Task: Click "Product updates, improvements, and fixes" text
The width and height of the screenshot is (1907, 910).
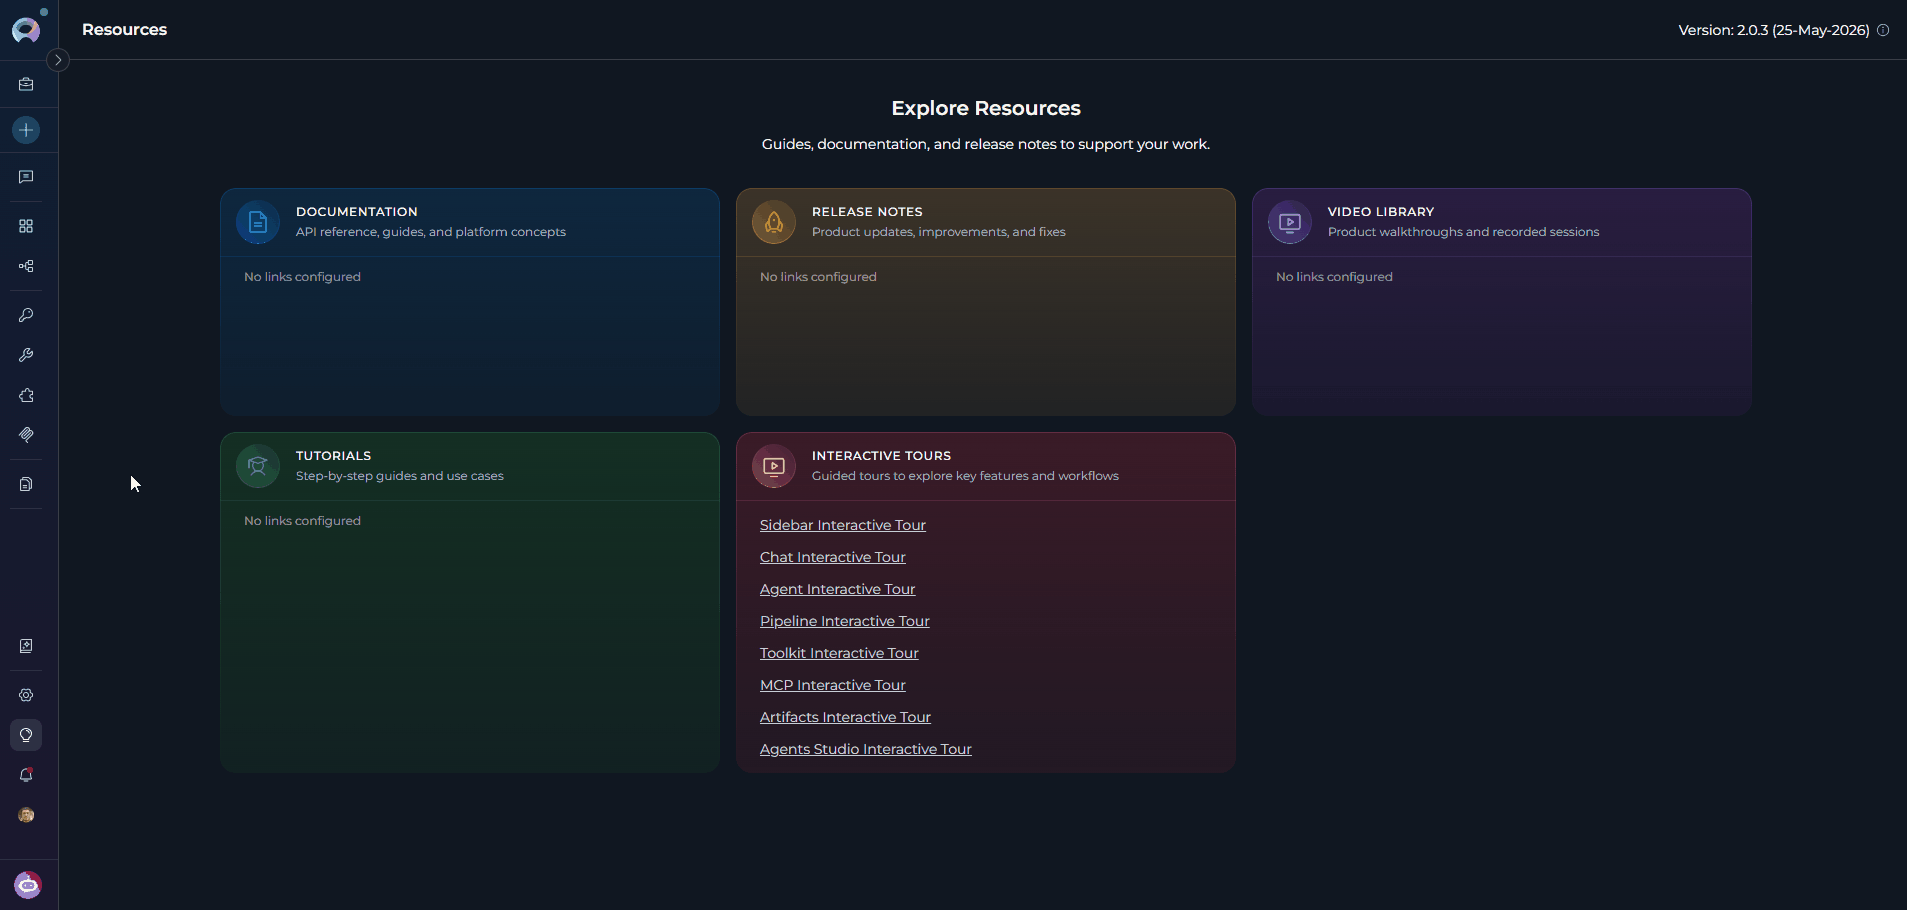Action: (x=939, y=232)
